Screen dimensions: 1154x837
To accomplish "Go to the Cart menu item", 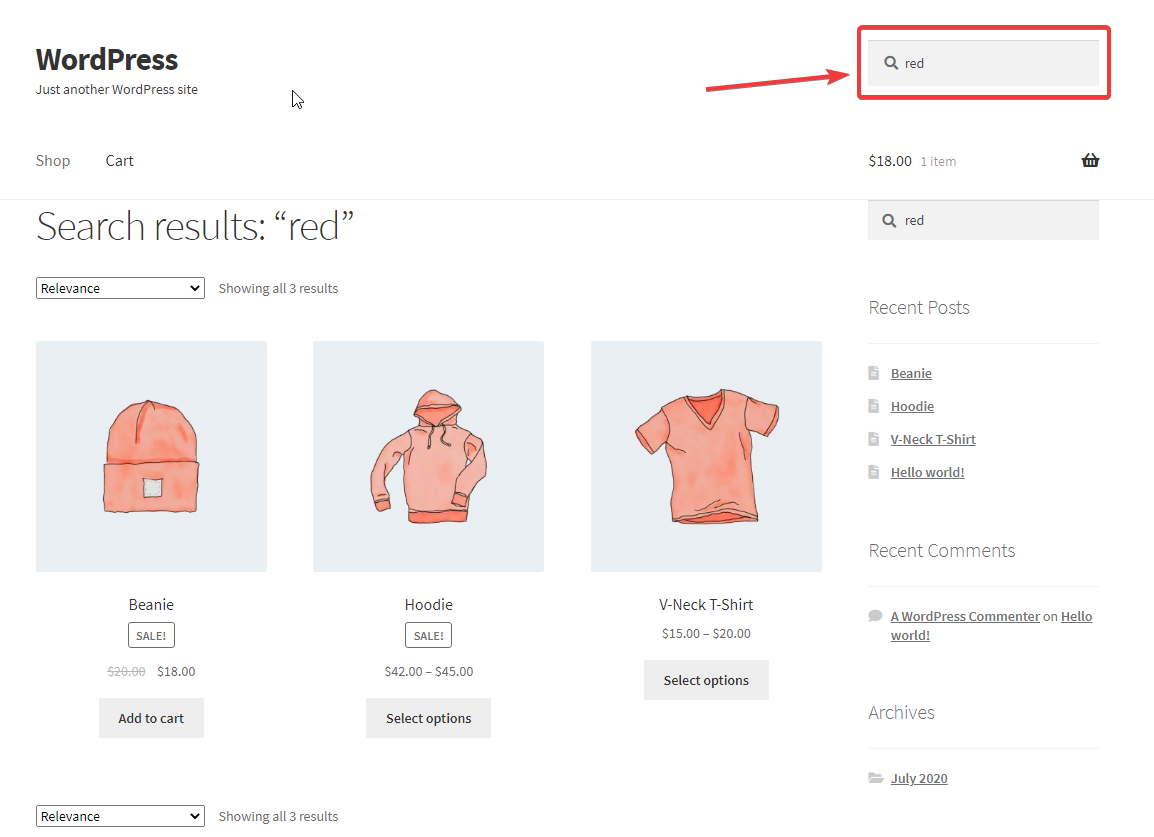I will click(x=119, y=160).
